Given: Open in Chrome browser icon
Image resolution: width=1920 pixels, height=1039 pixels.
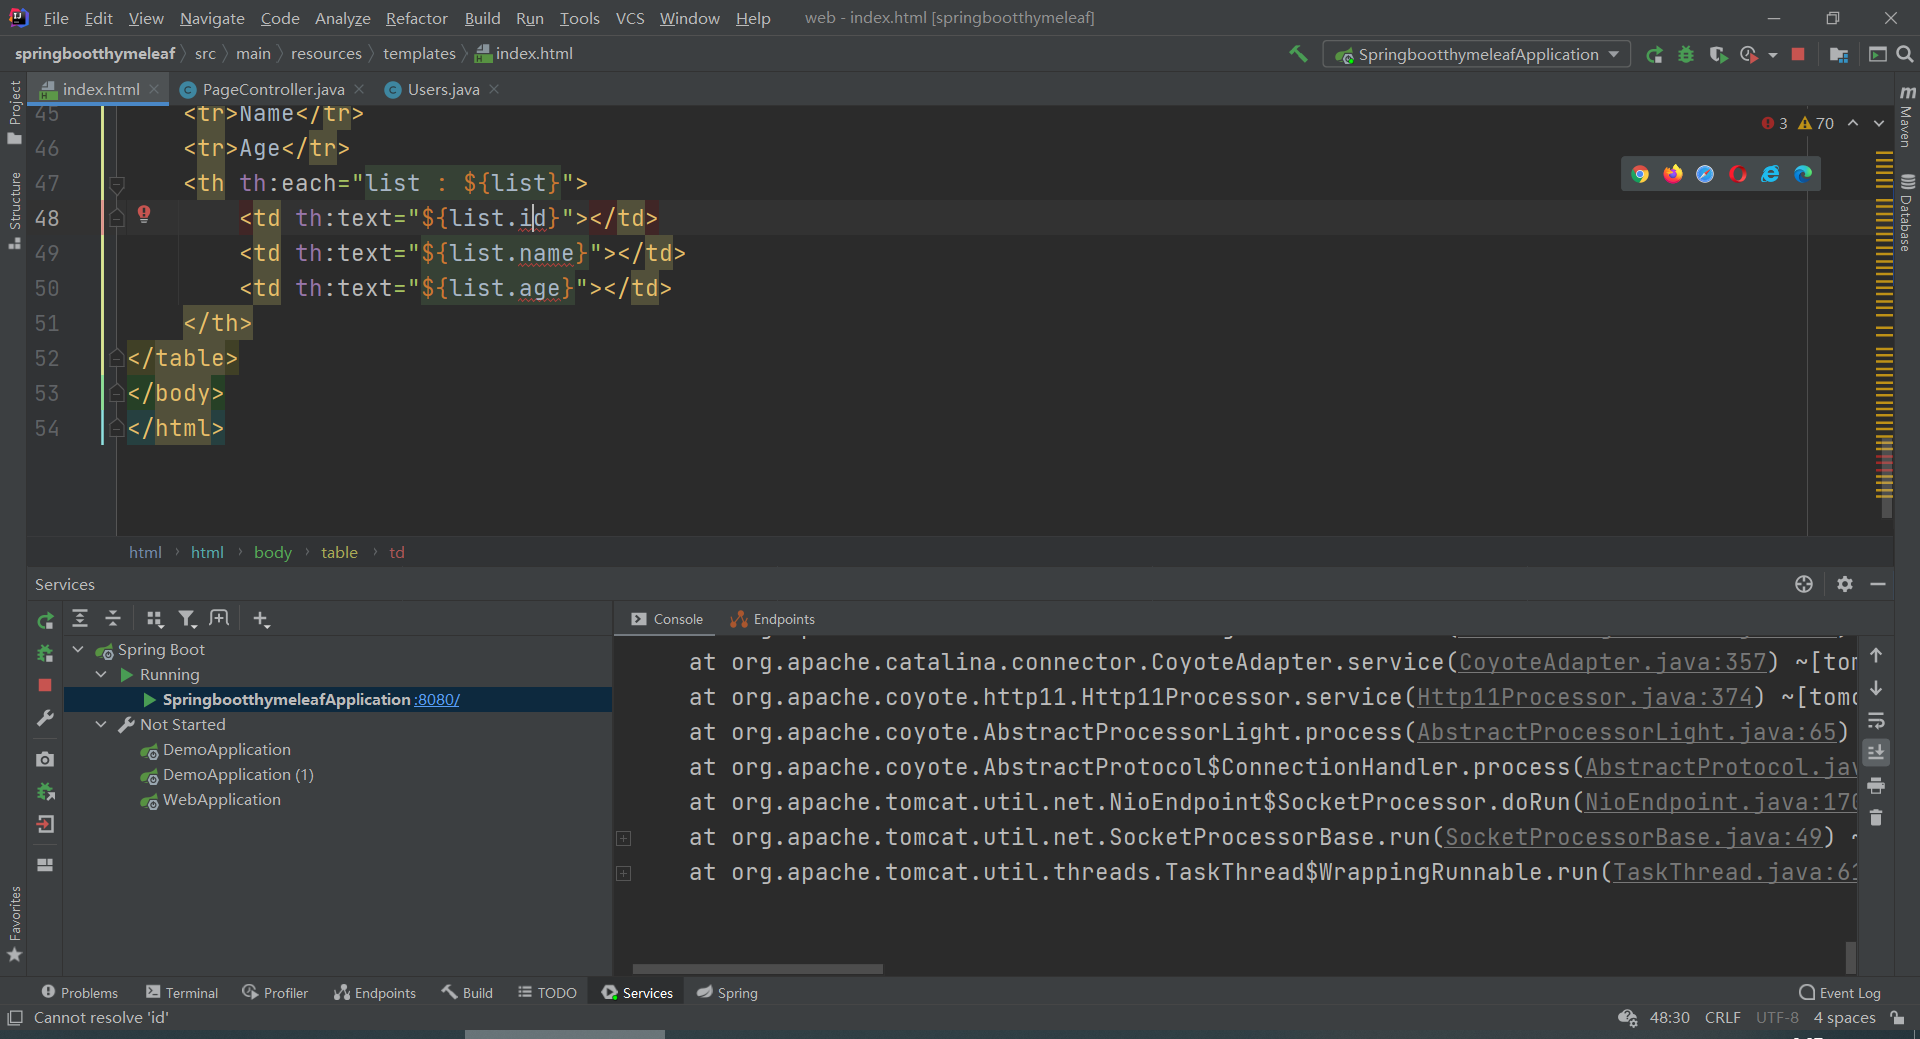Looking at the screenshot, I should 1640,174.
